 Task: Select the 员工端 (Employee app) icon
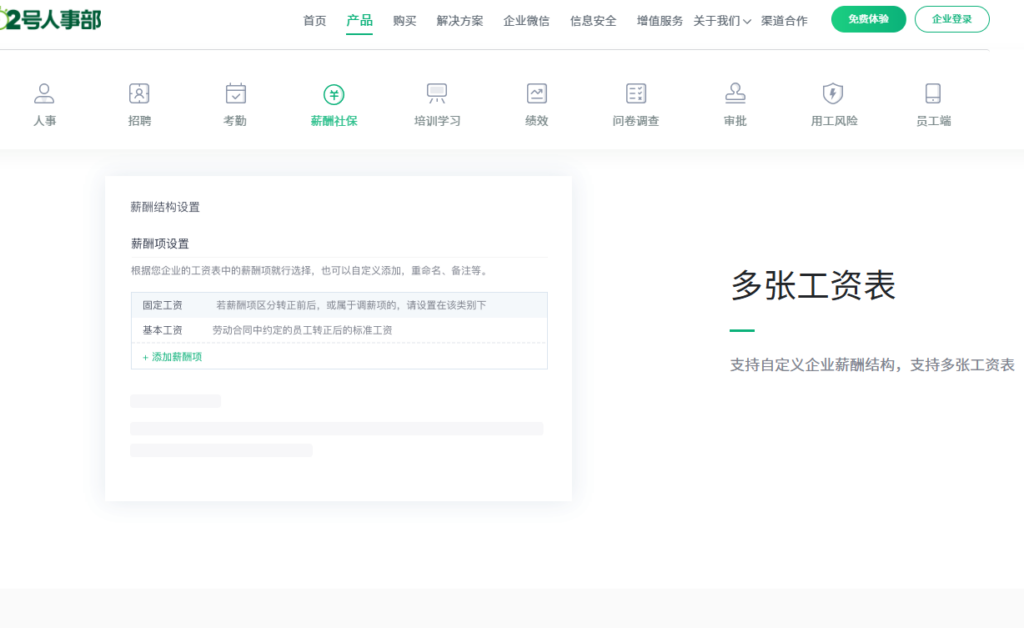click(x=932, y=100)
